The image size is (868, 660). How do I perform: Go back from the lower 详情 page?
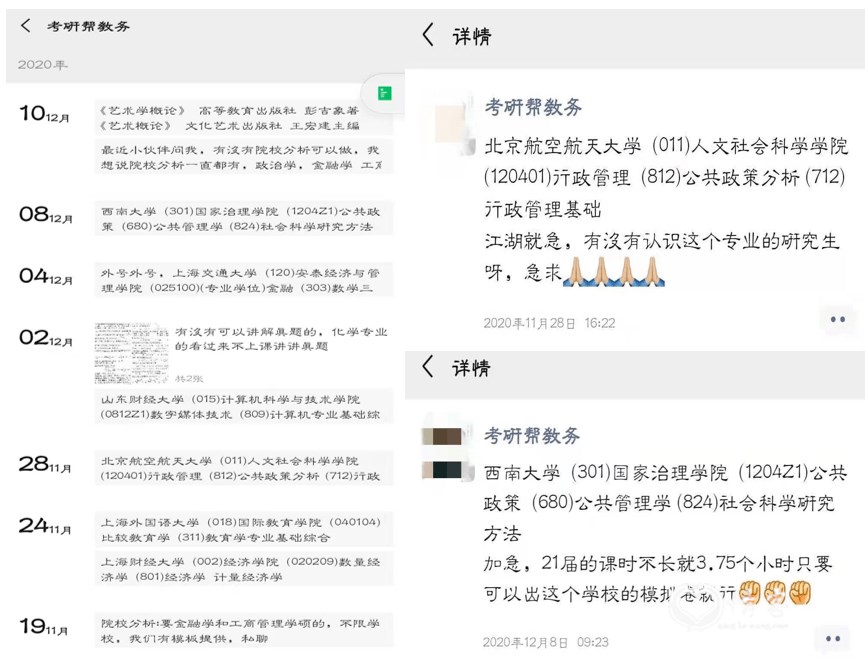click(x=427, y=366)
